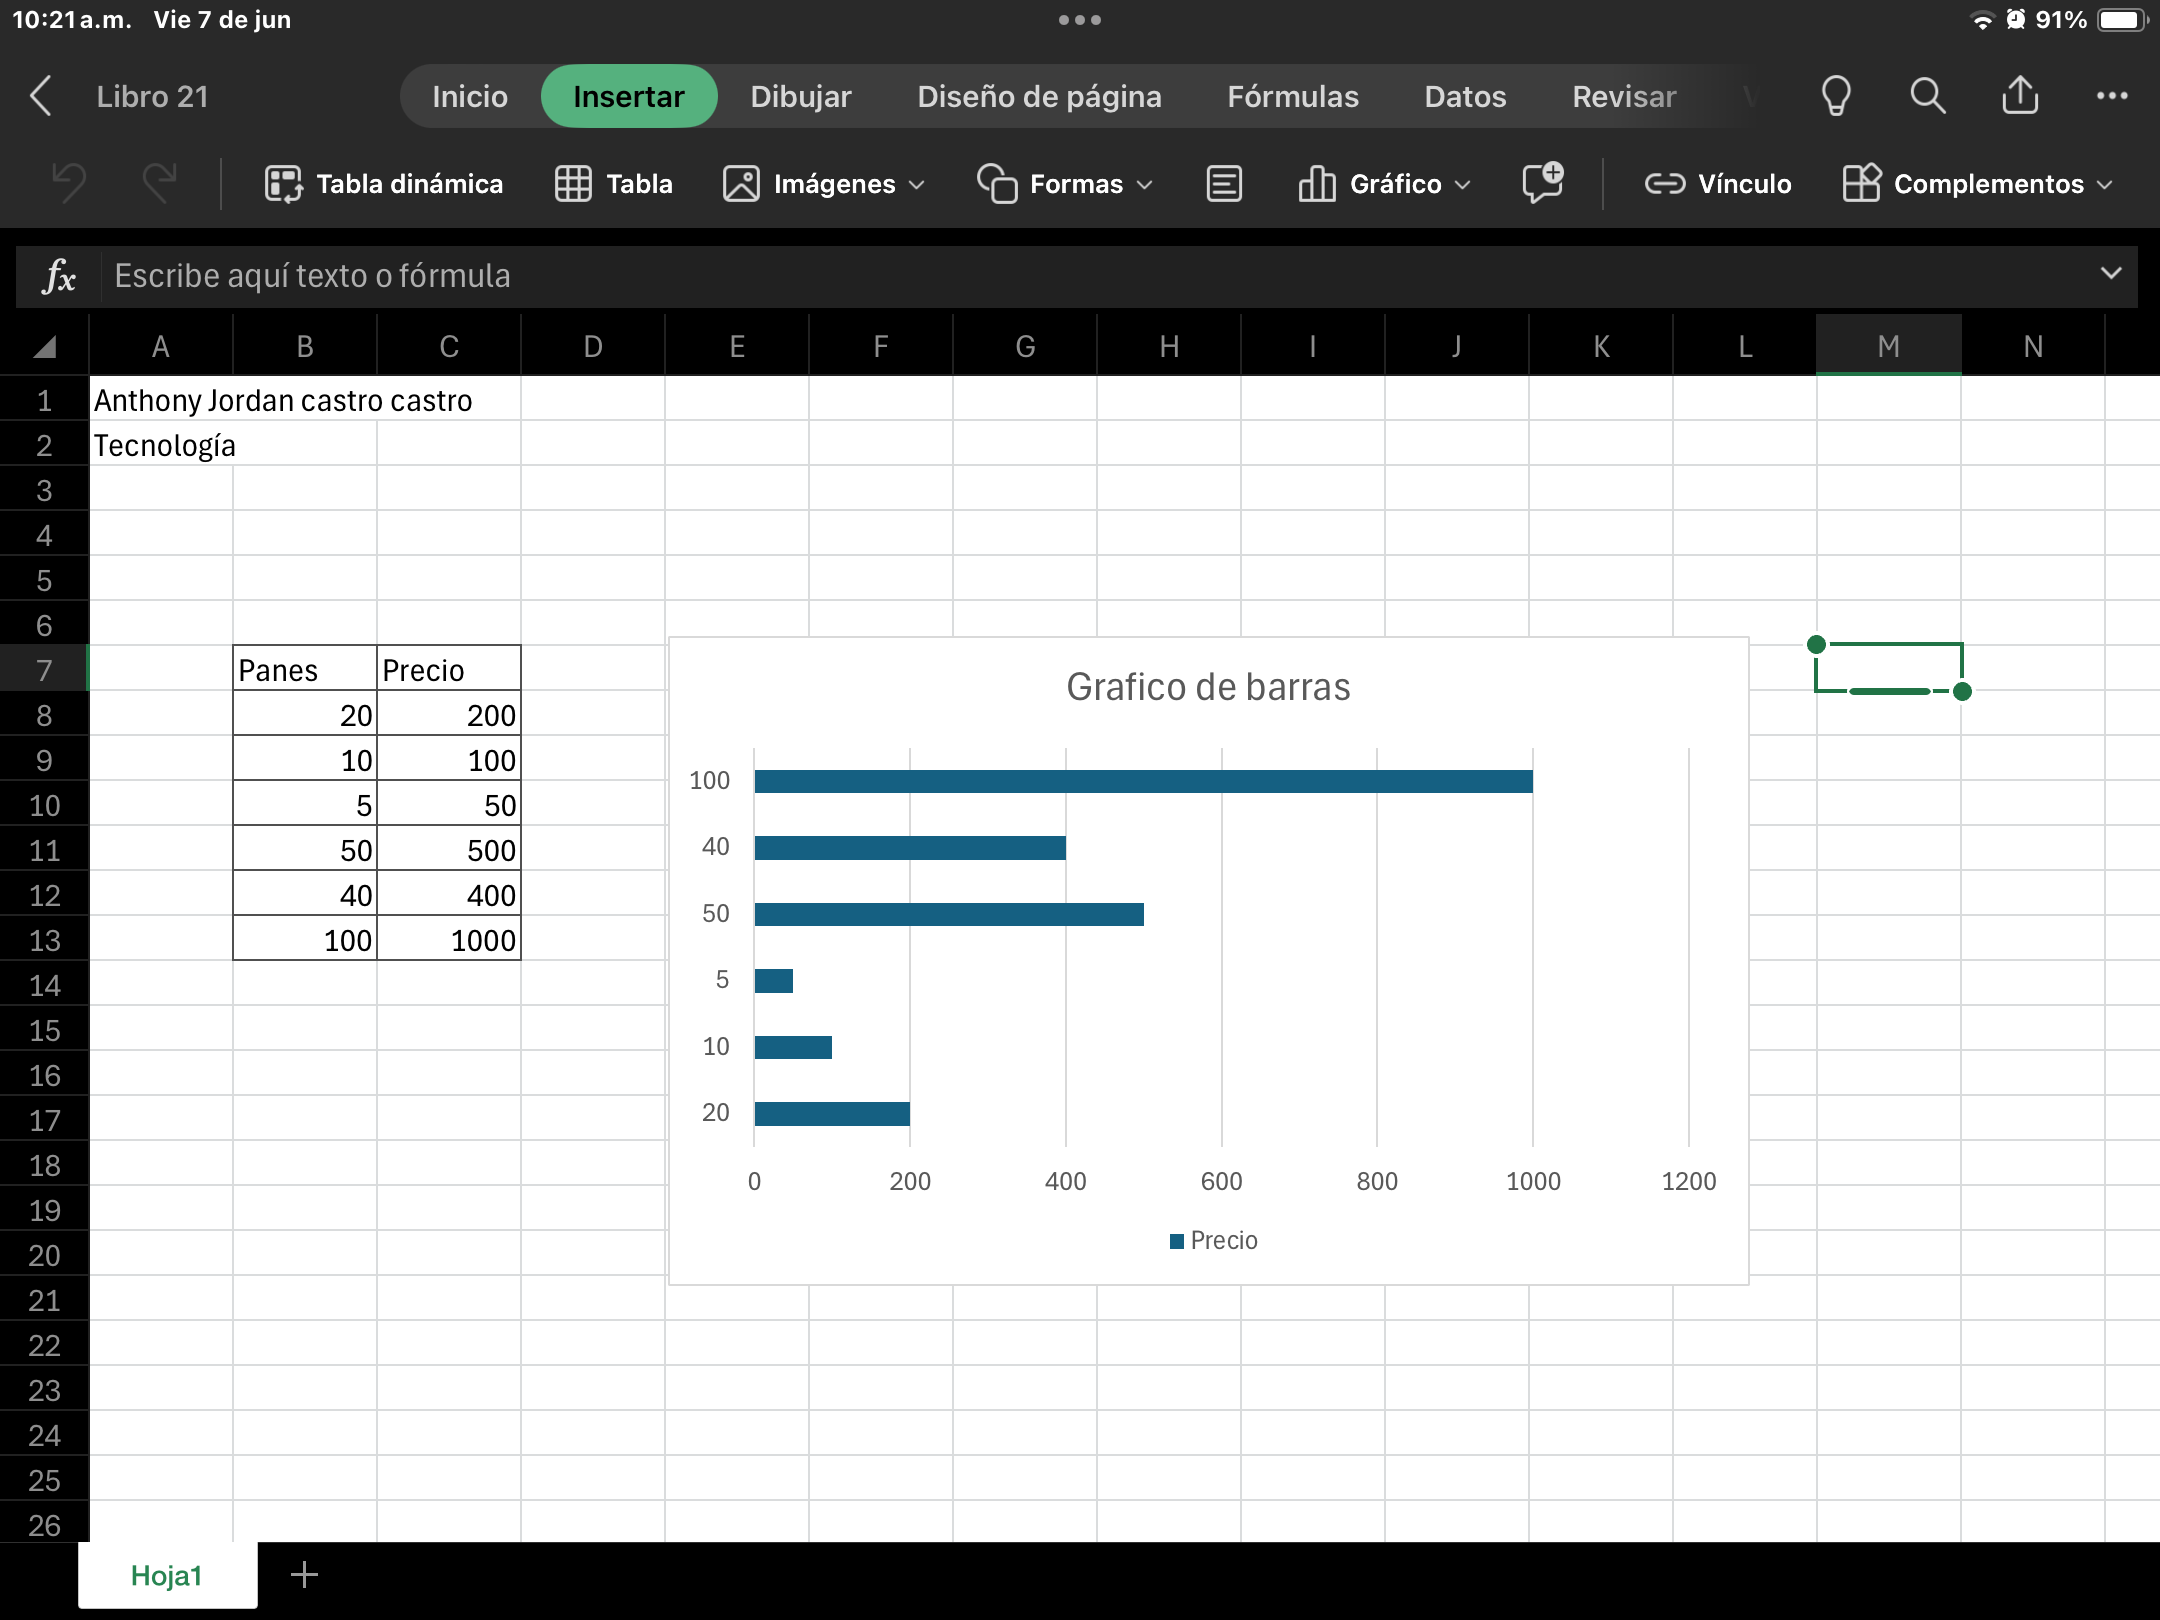Open Complementos dropdown
The image size is (2160, 1620).
pos(1978,184)
